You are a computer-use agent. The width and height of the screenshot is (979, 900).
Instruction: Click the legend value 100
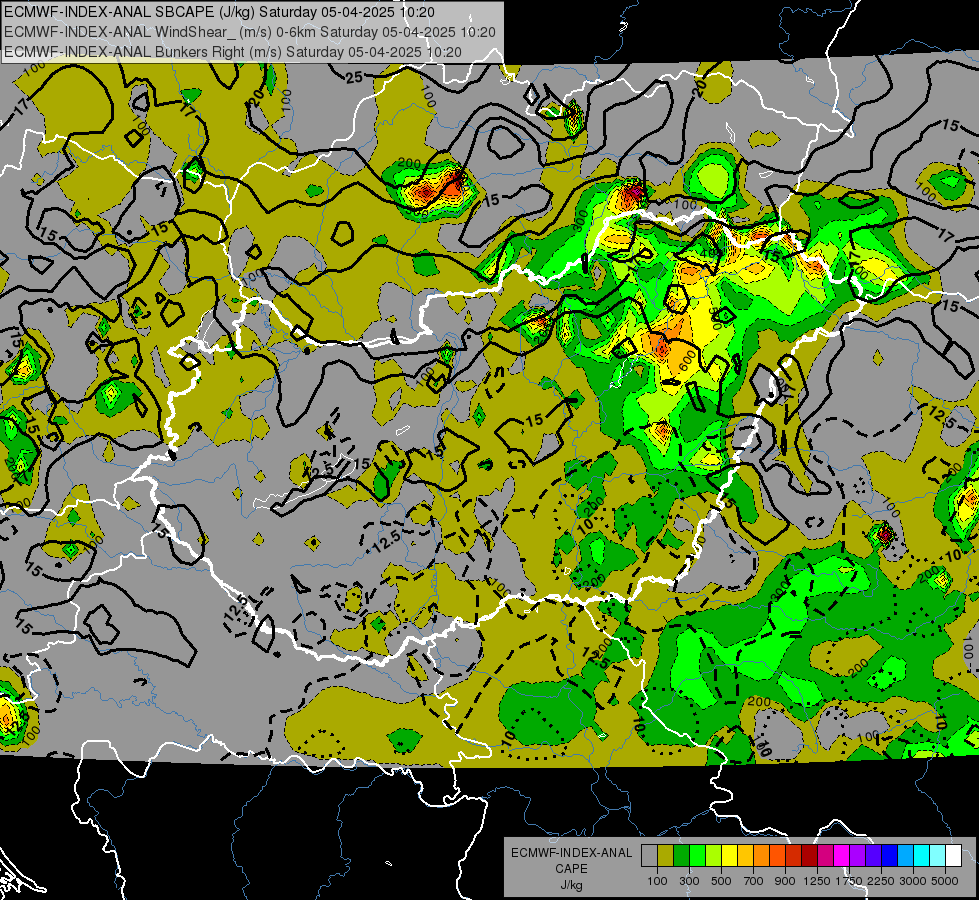pyautogui.click(x=657, y=881)
